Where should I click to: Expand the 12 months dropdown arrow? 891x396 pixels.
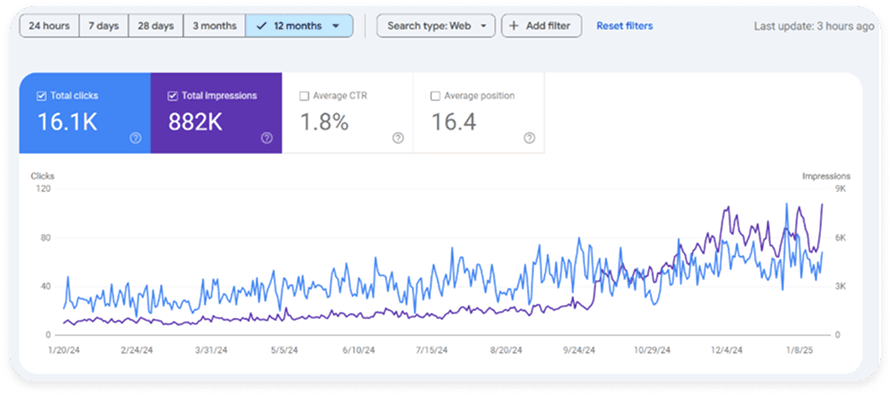point(335,26)
